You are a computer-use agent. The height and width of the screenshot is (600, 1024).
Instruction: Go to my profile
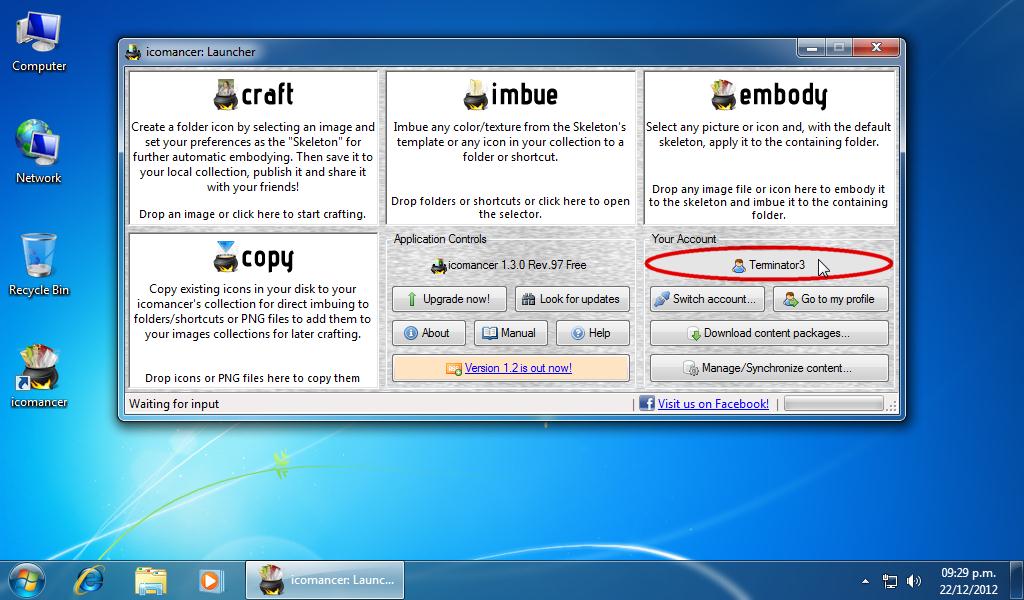coord(831,299)
